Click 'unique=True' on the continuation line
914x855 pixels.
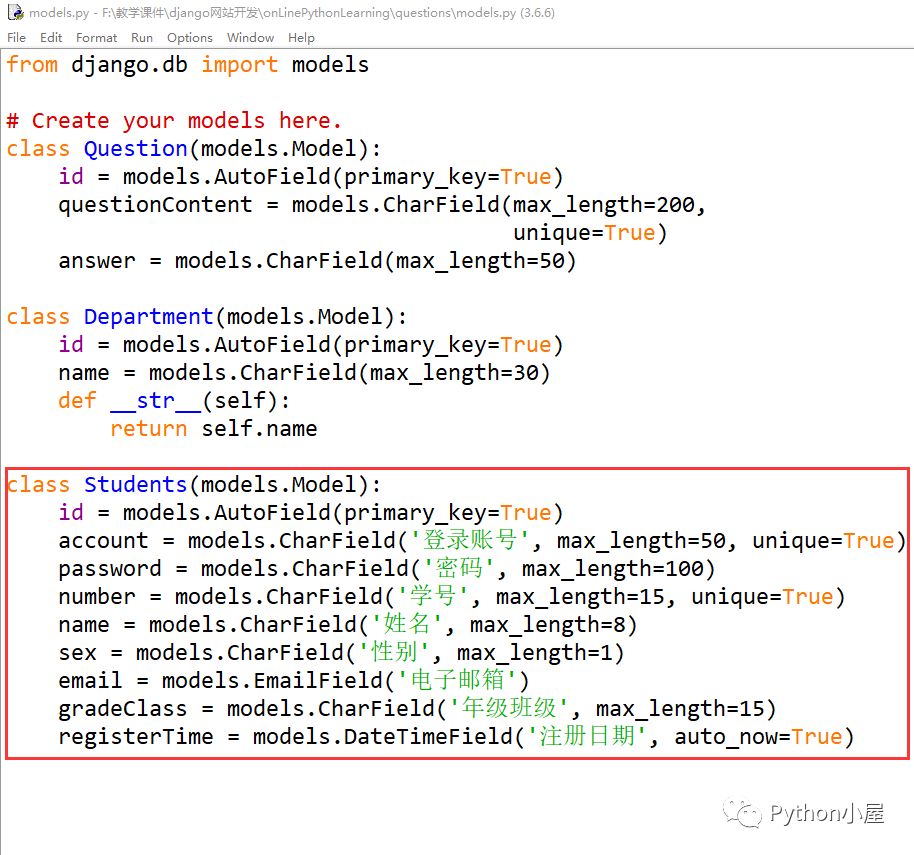pyautogui.click(x=584, y=233)
